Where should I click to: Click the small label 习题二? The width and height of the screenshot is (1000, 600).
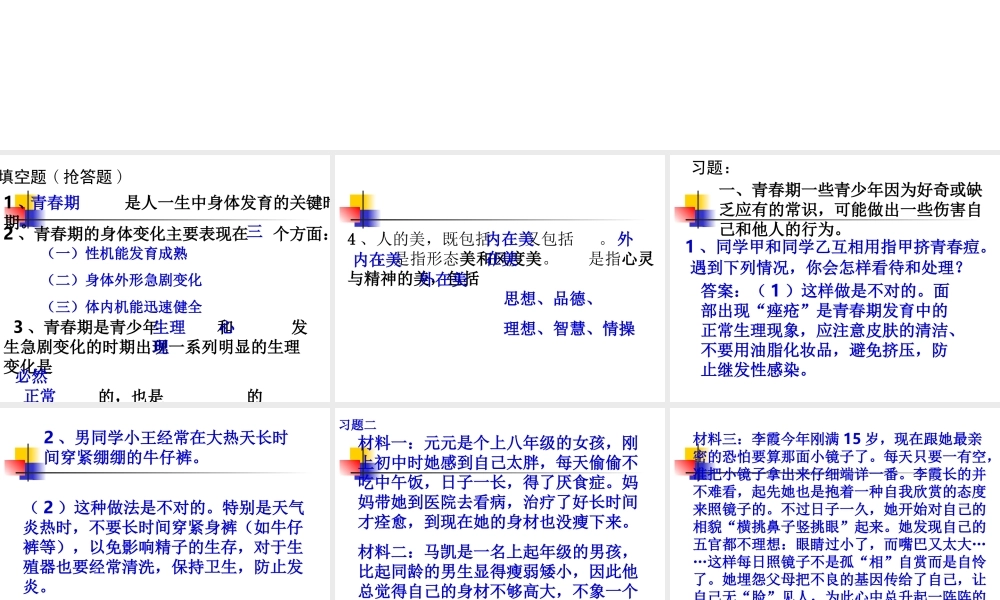point(358,425)
